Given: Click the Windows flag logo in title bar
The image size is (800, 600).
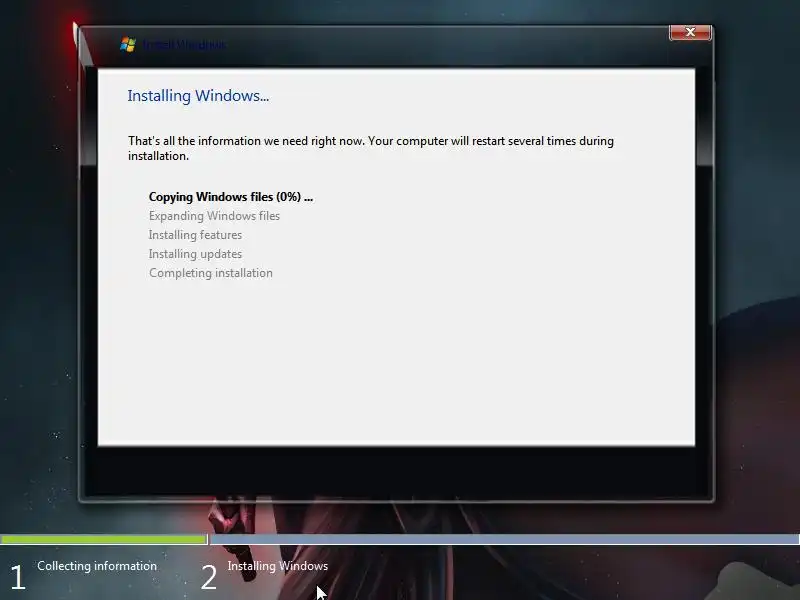Looking at the screenshot, I should [x=128, y=44].
